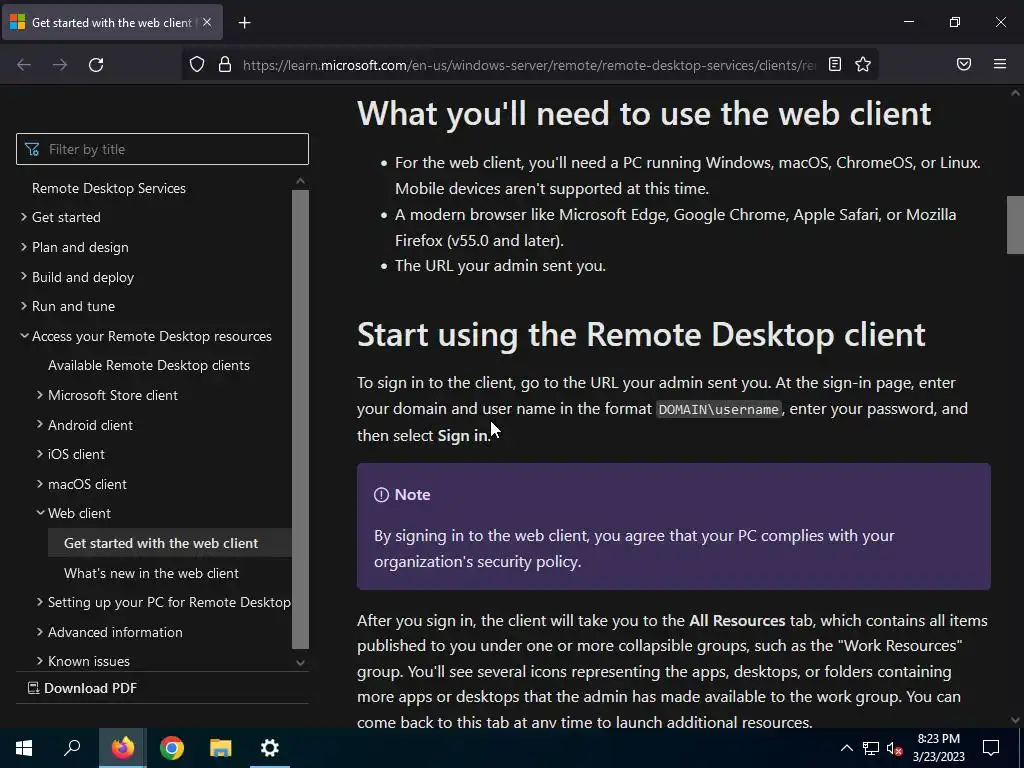Viewport: 1024px width, 768px height.
Task: Open the tracking protection shield icon
Action: [197, 65]
